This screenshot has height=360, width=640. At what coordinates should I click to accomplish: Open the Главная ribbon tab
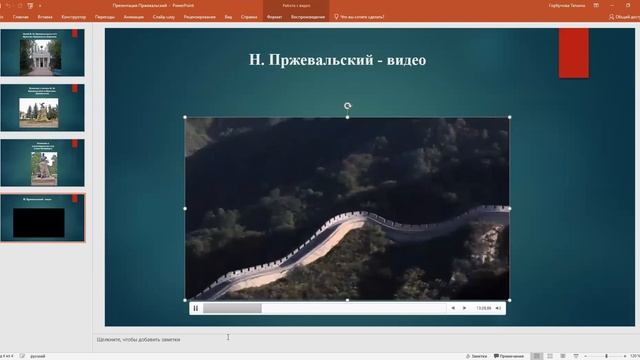[21, 17]
